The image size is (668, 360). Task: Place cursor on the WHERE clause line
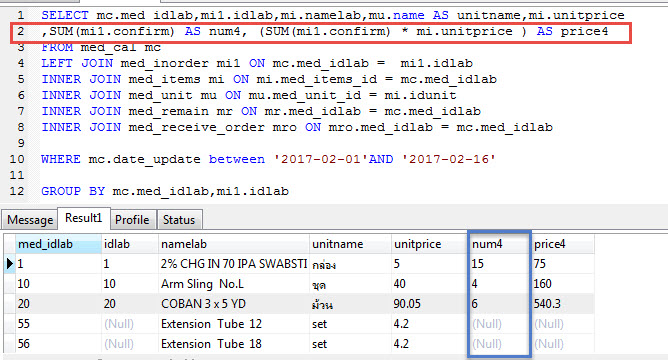pos(268,159)
